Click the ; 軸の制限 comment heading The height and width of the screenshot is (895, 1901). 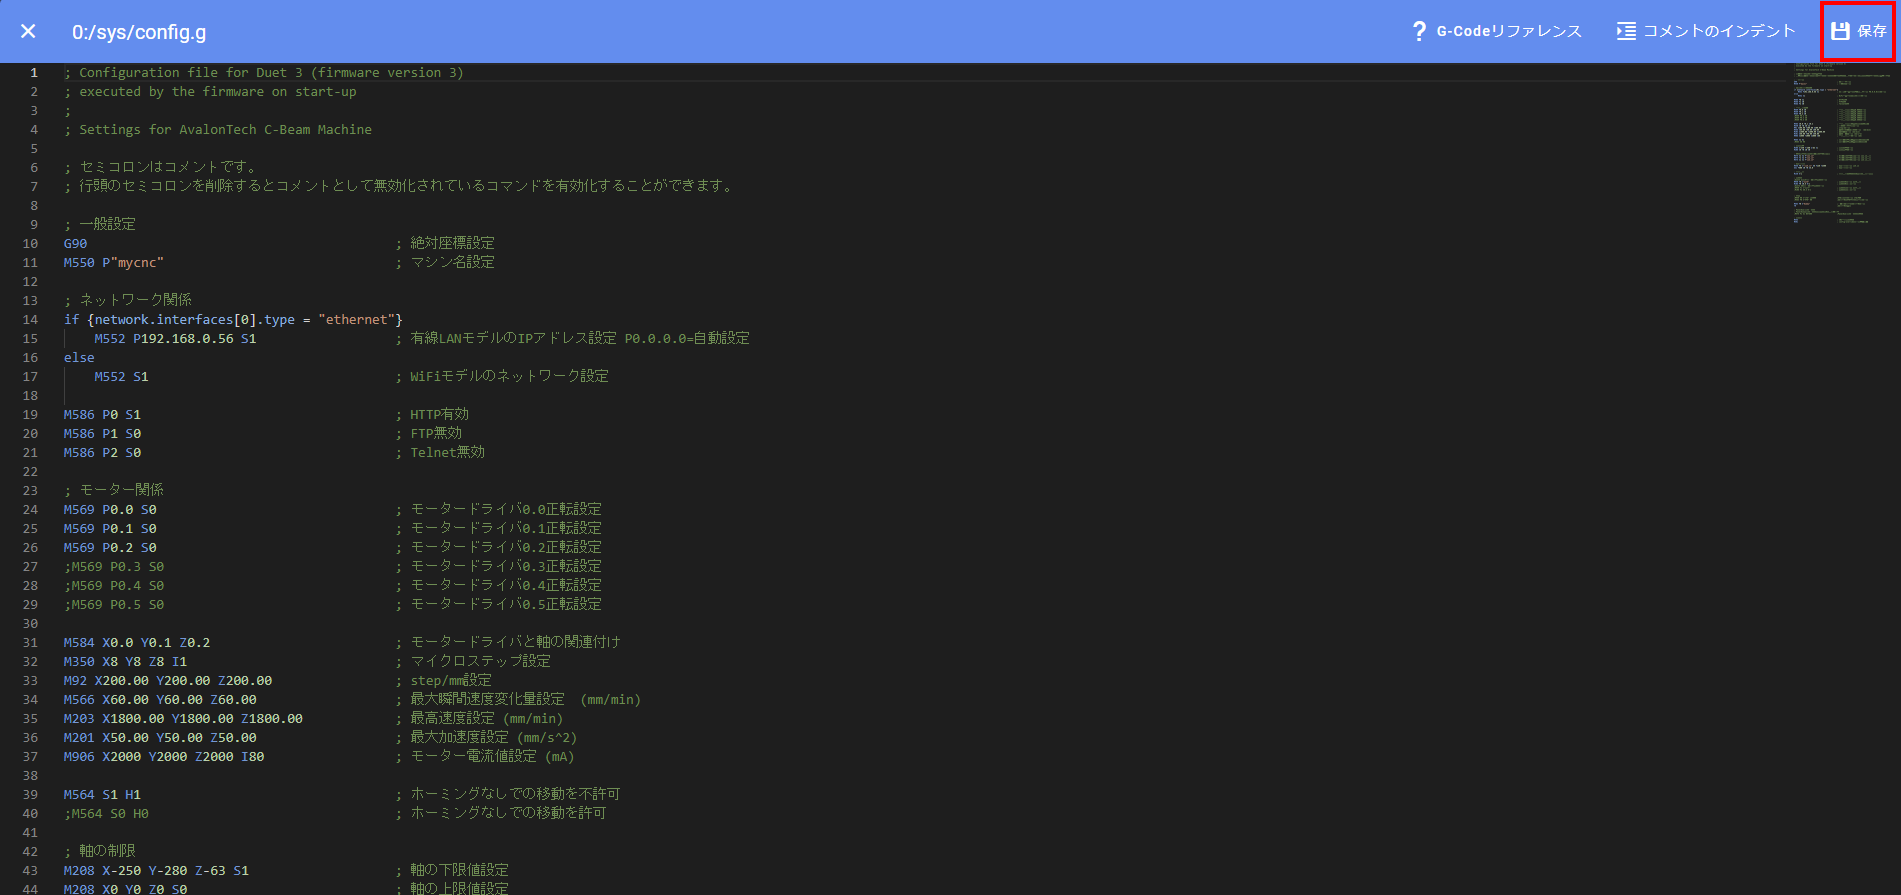[100, 852]
